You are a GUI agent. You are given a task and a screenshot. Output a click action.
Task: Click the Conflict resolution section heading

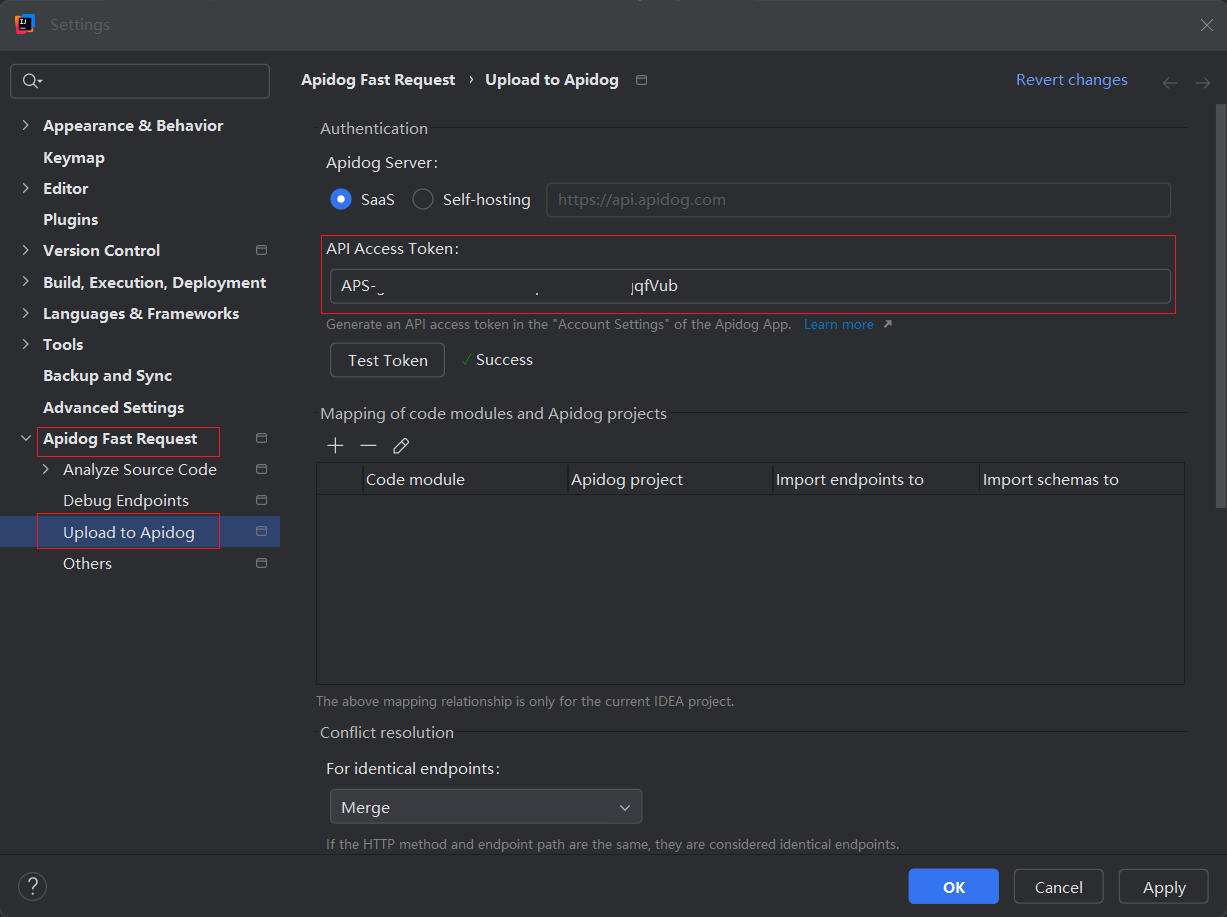(x=387, y=732)
